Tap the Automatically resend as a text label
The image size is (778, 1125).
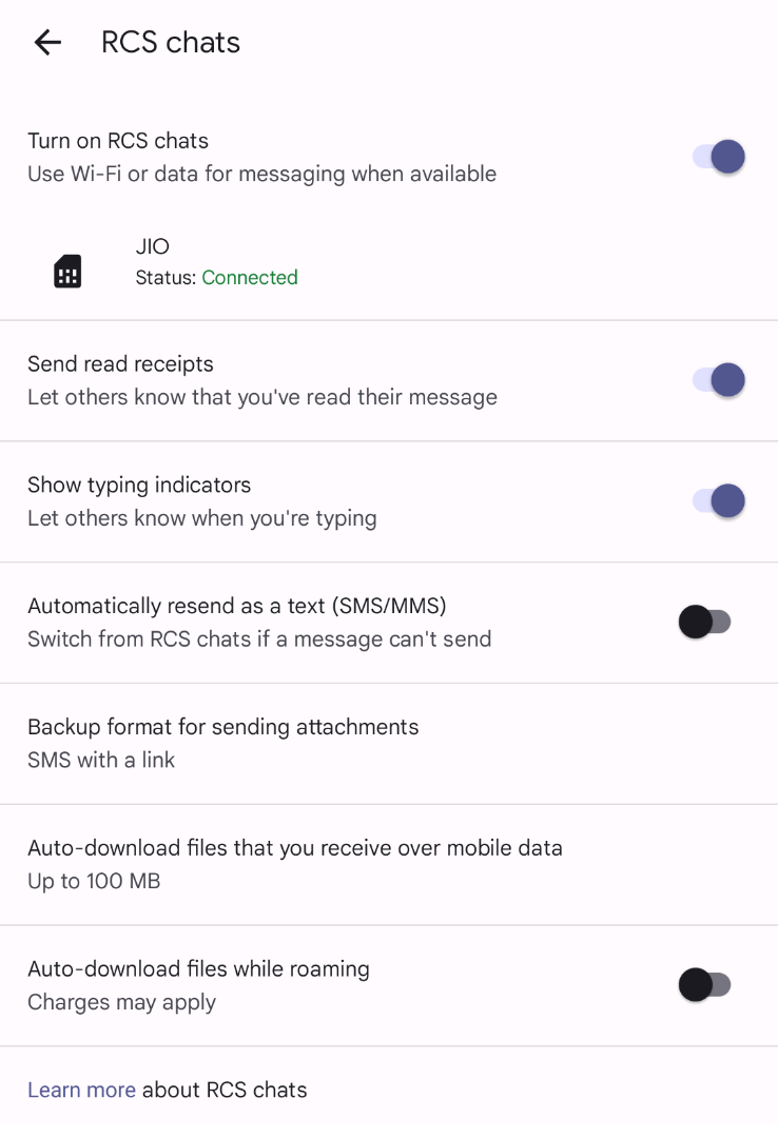tap(236, 606)
